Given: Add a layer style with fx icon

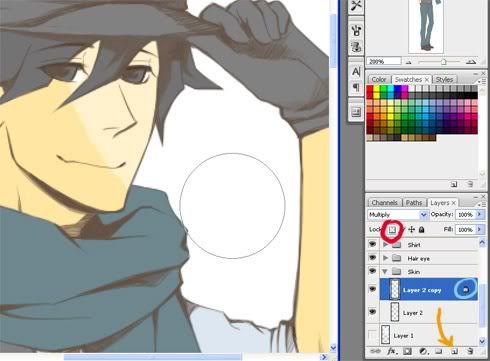Looking at the screenshot, I should point(391,351).
